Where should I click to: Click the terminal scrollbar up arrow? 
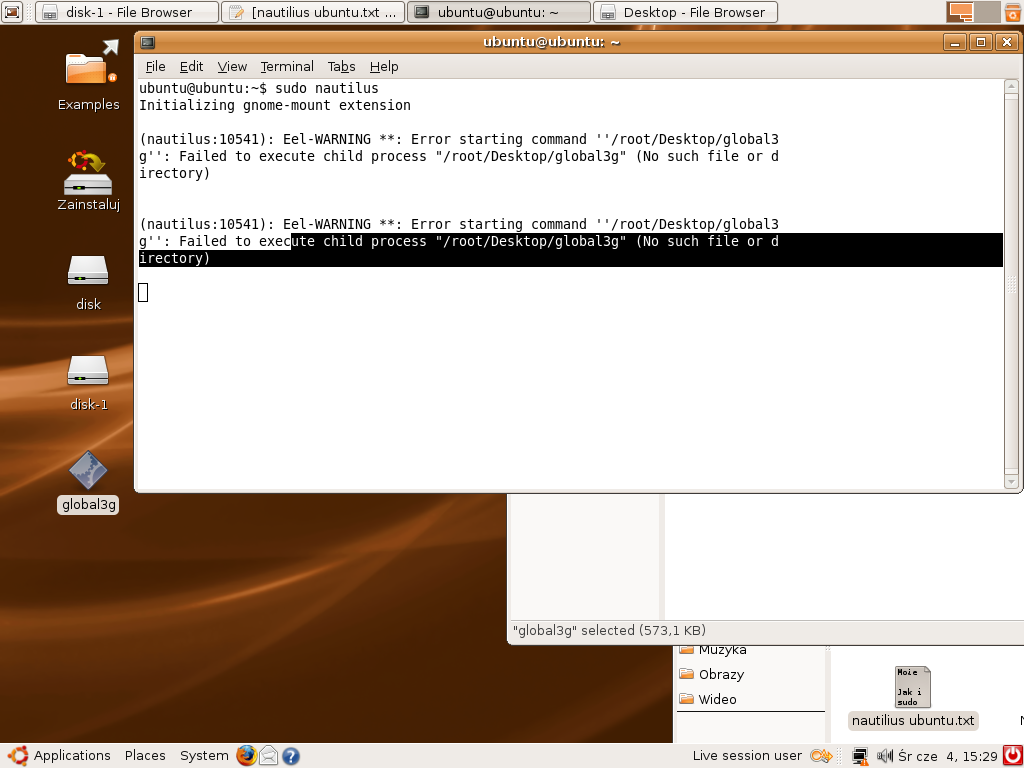pos(1012,87)
